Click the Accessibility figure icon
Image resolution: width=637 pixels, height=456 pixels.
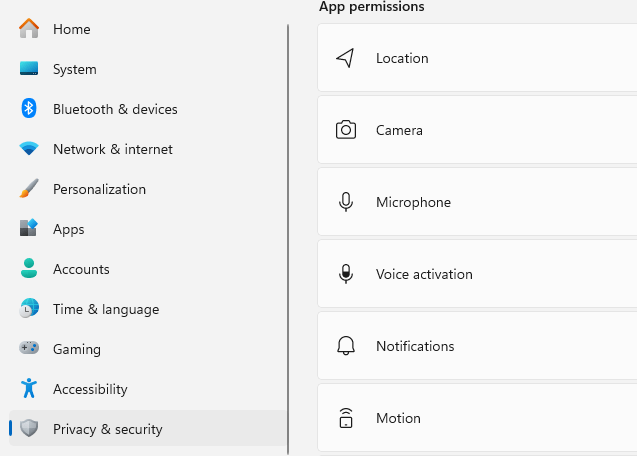coord(29,389)
